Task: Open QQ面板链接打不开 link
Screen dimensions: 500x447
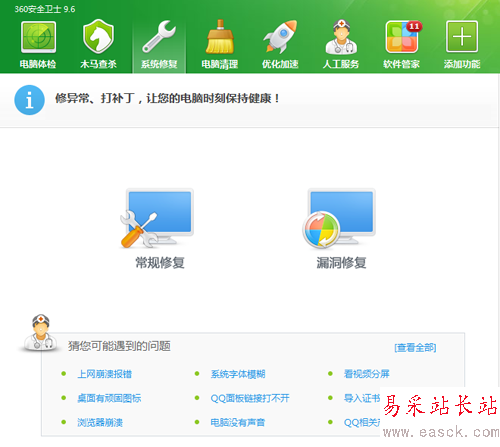Action: tap(250, 398)
